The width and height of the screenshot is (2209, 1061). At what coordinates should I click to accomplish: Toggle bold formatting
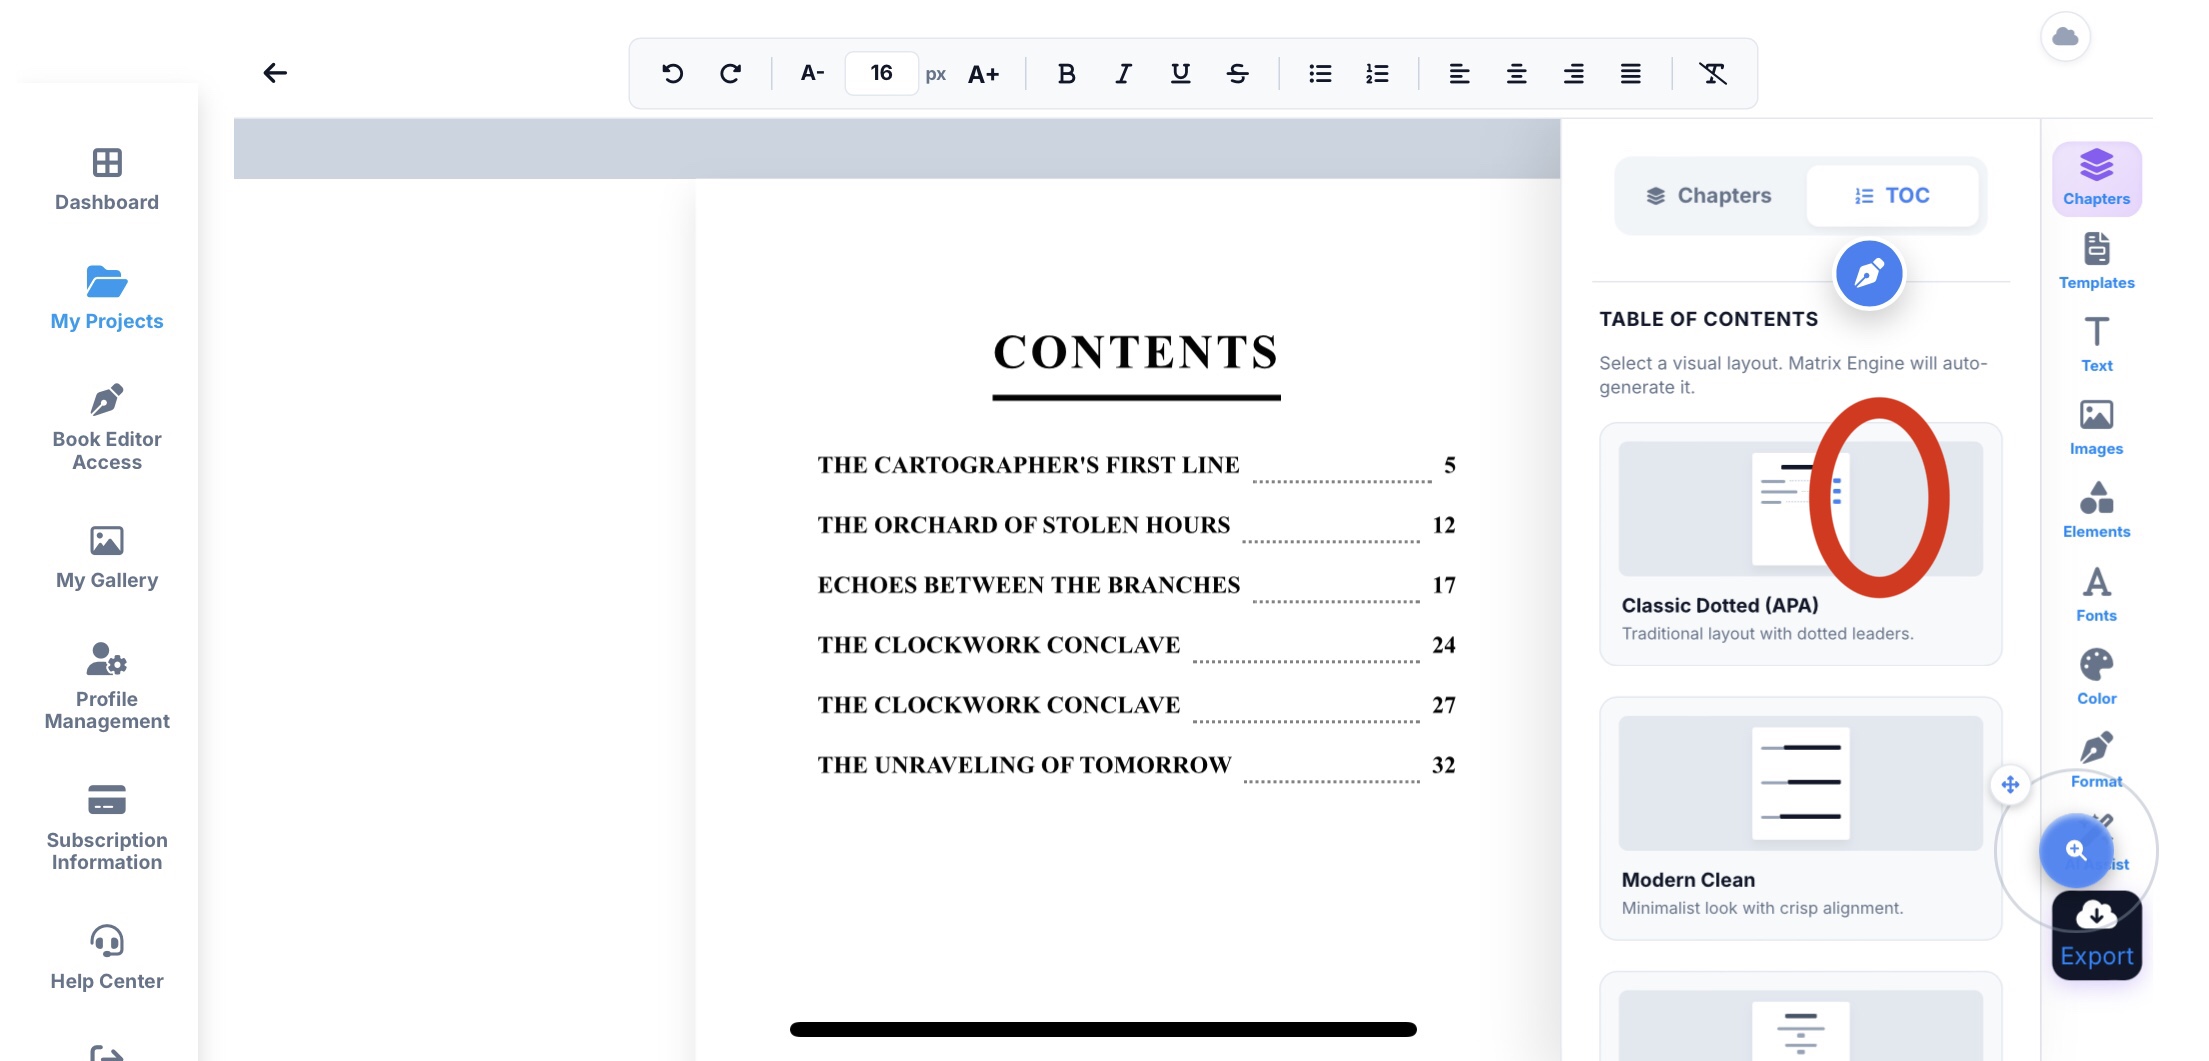click(x=1066, y=73)
